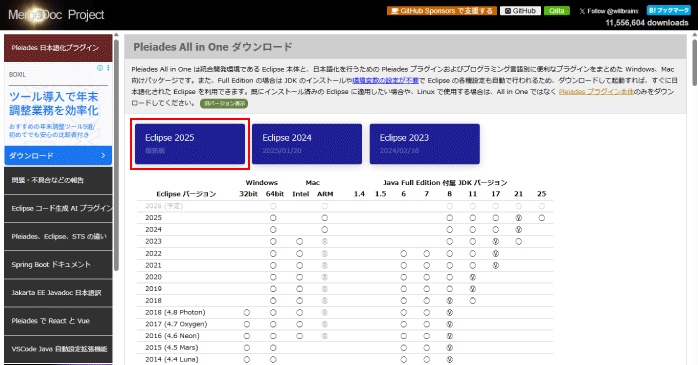Open Eclipse 2019 Windows 64bit download circle
Screen dimensions: 698x365
pyautogui.click(x=273, y=289)
